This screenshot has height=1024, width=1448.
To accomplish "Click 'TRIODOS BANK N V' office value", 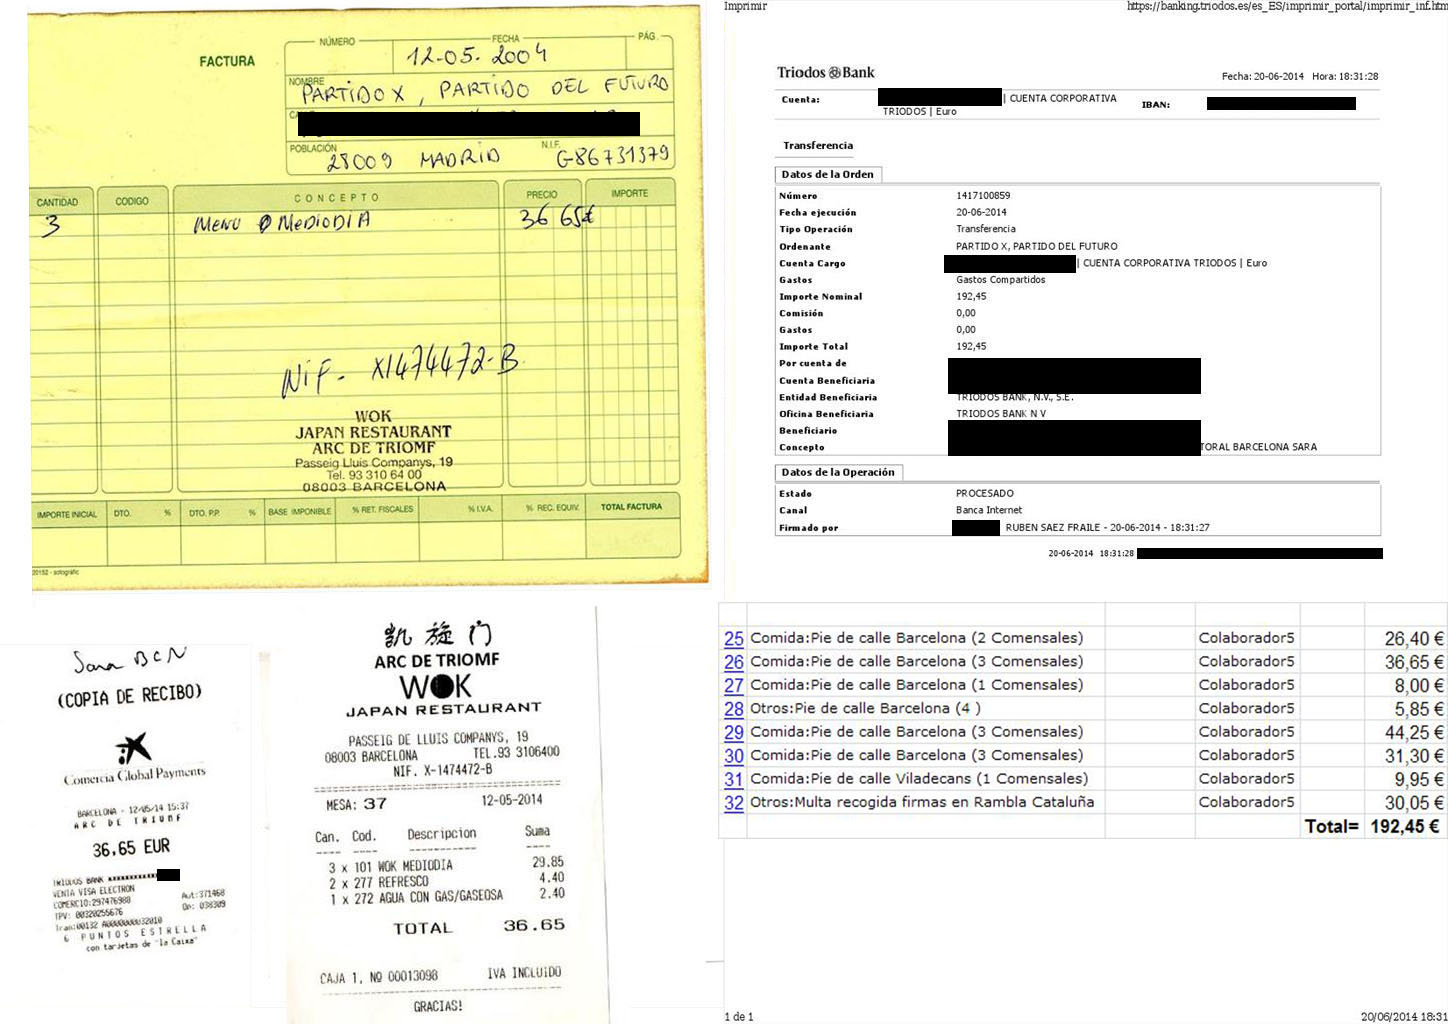I will click(x=1001, y=414).
